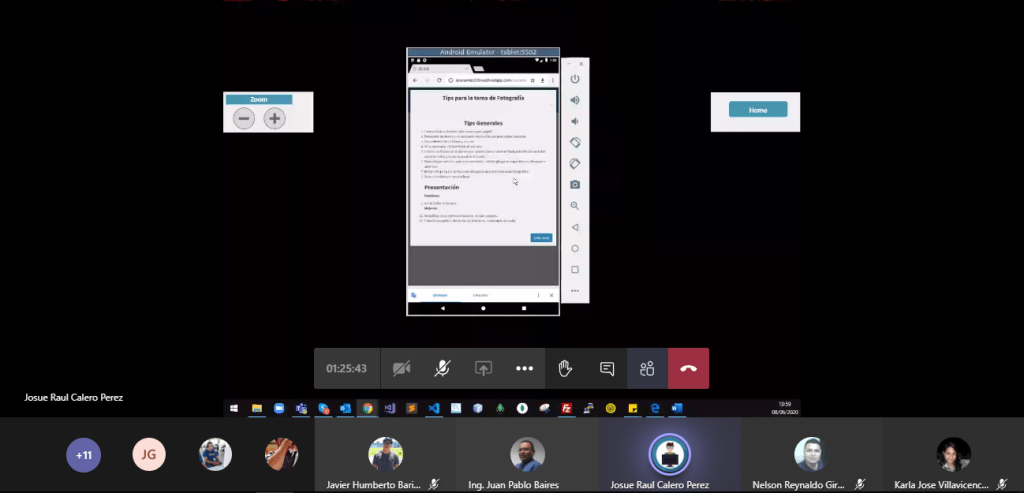Click the zoom out minus button
Viewport: 1024px width, 493px height.
click(244, 119)
